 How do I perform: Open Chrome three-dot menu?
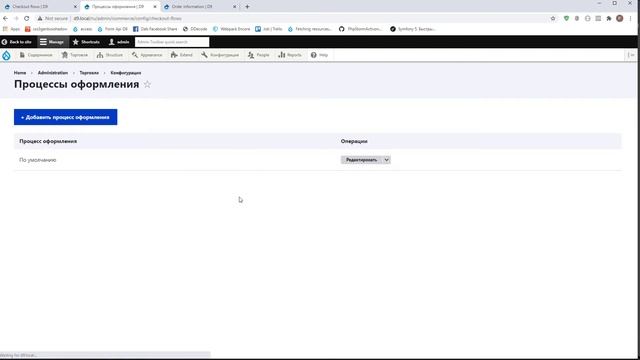coord(631,18)
